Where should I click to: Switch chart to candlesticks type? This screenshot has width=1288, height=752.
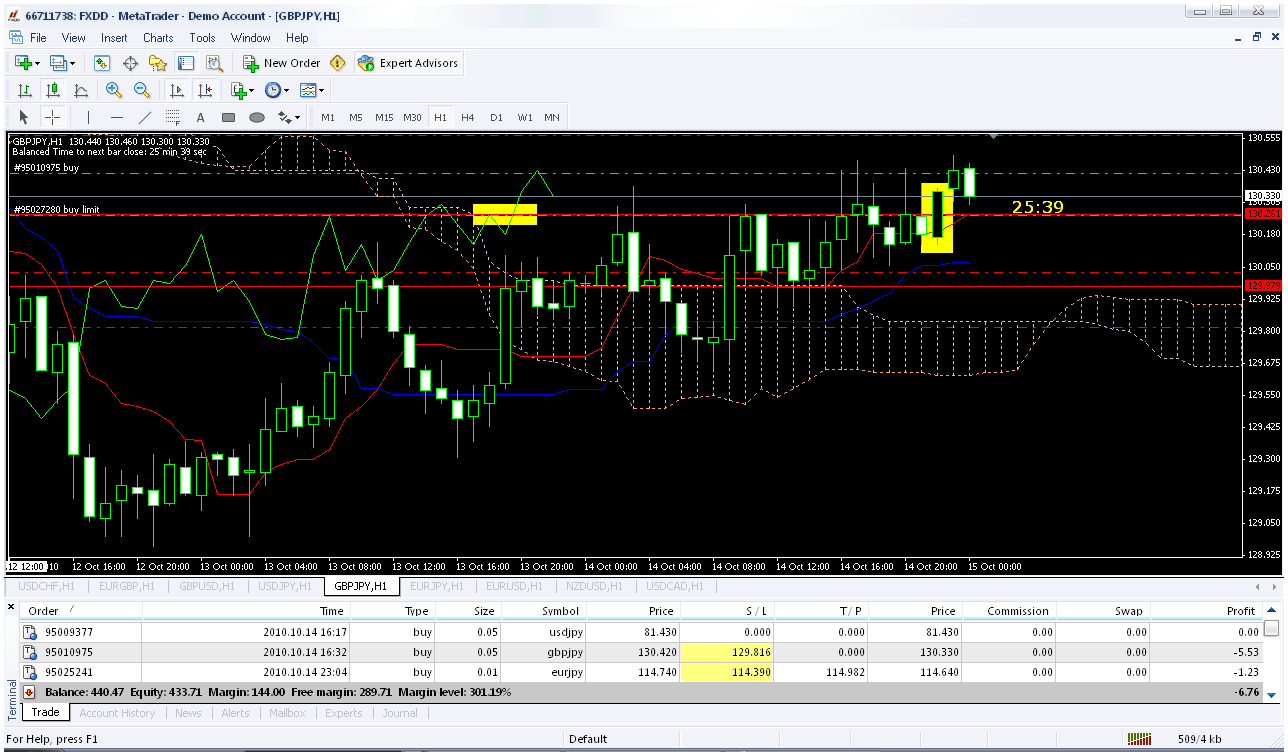coord(52,90)
